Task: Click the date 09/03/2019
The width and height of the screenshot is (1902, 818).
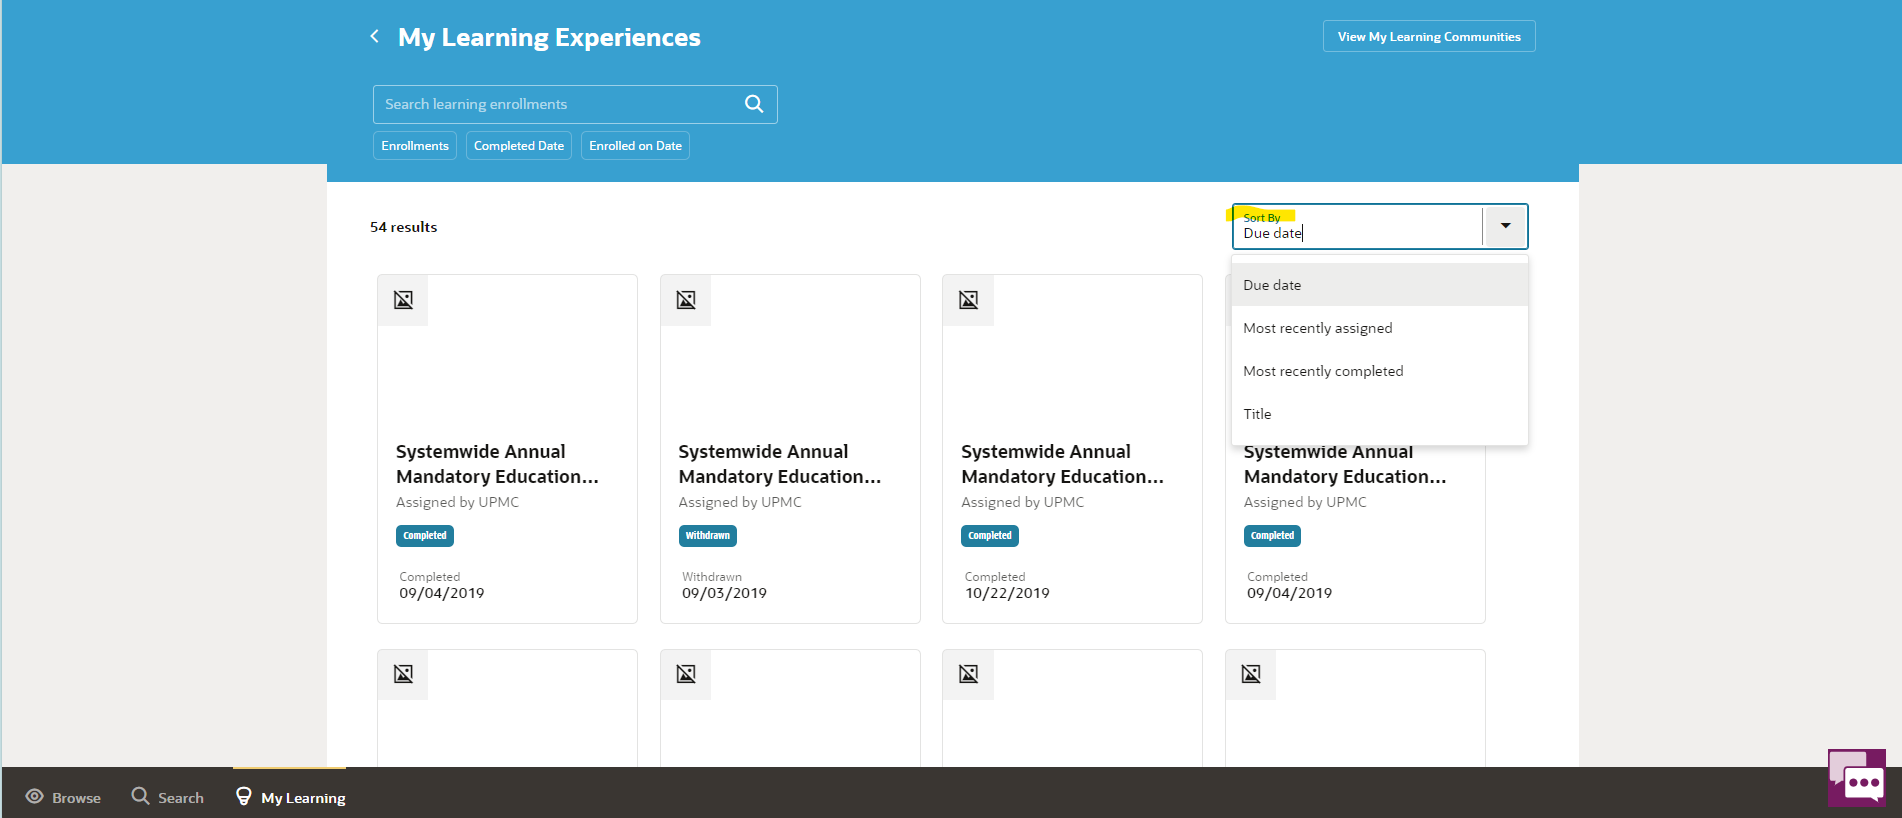Action: coord(725,593)
